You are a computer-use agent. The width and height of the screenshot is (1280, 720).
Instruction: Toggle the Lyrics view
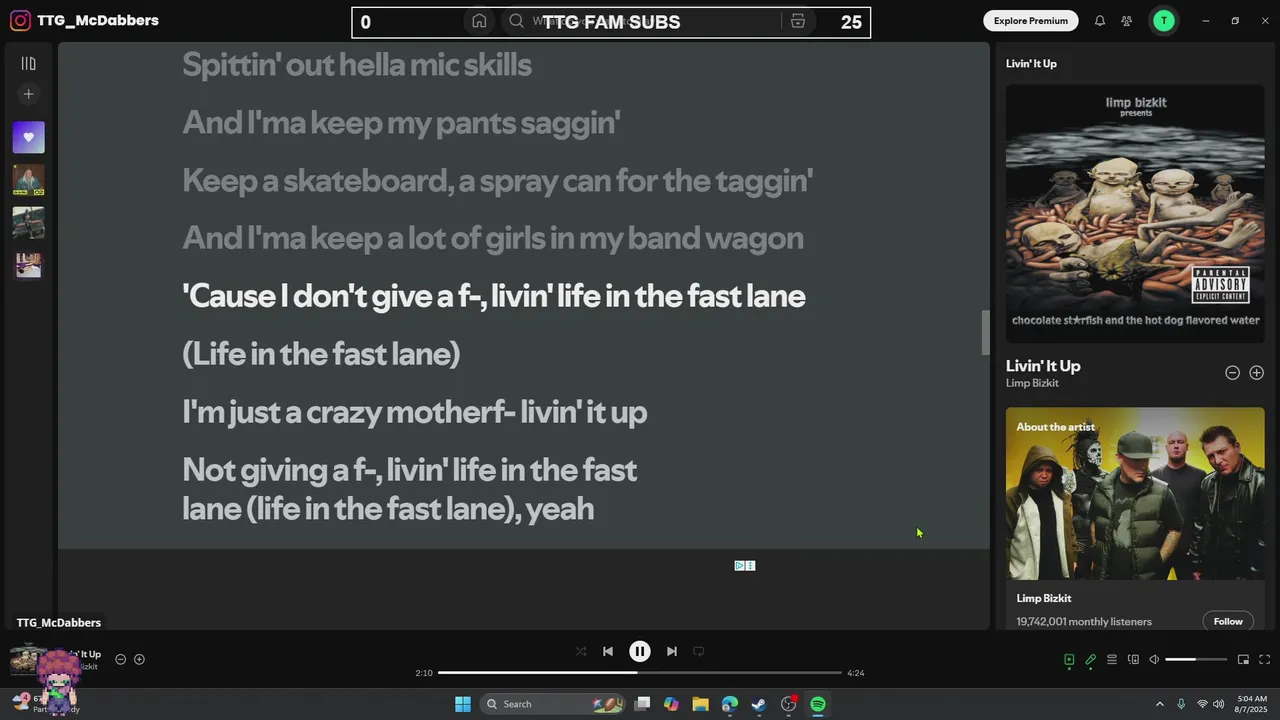tap(1090, 659)
